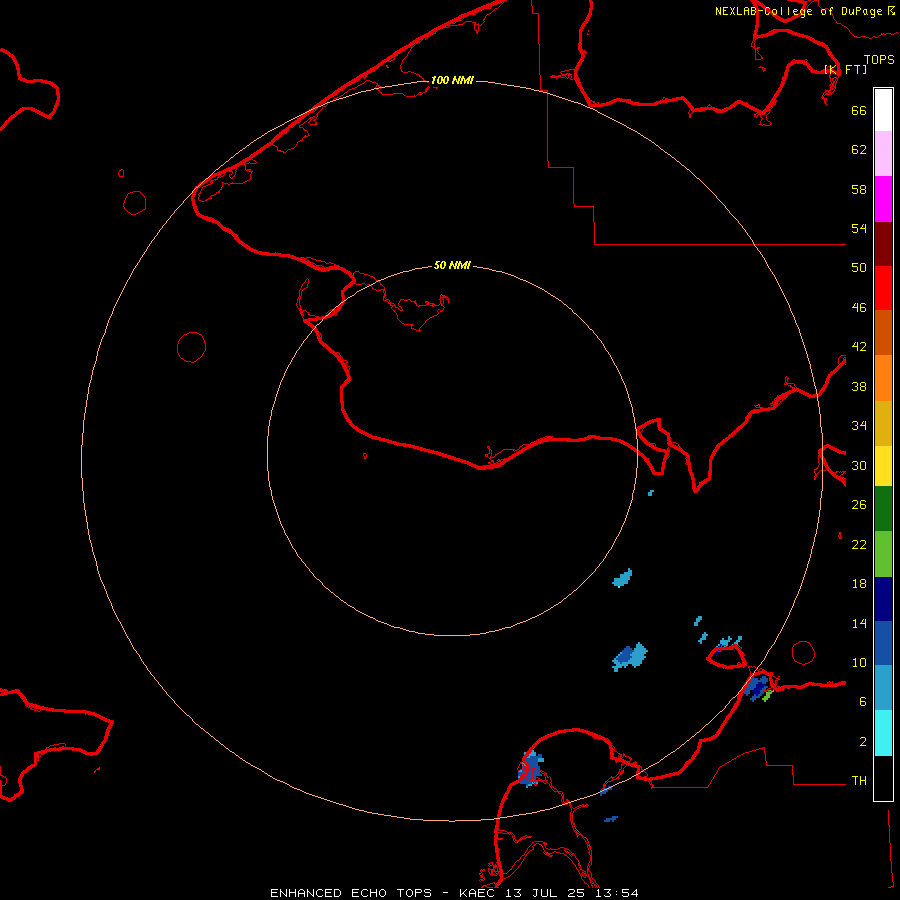Click the bright orange legend swatch
Screen dimensions: 900x900
883,378
